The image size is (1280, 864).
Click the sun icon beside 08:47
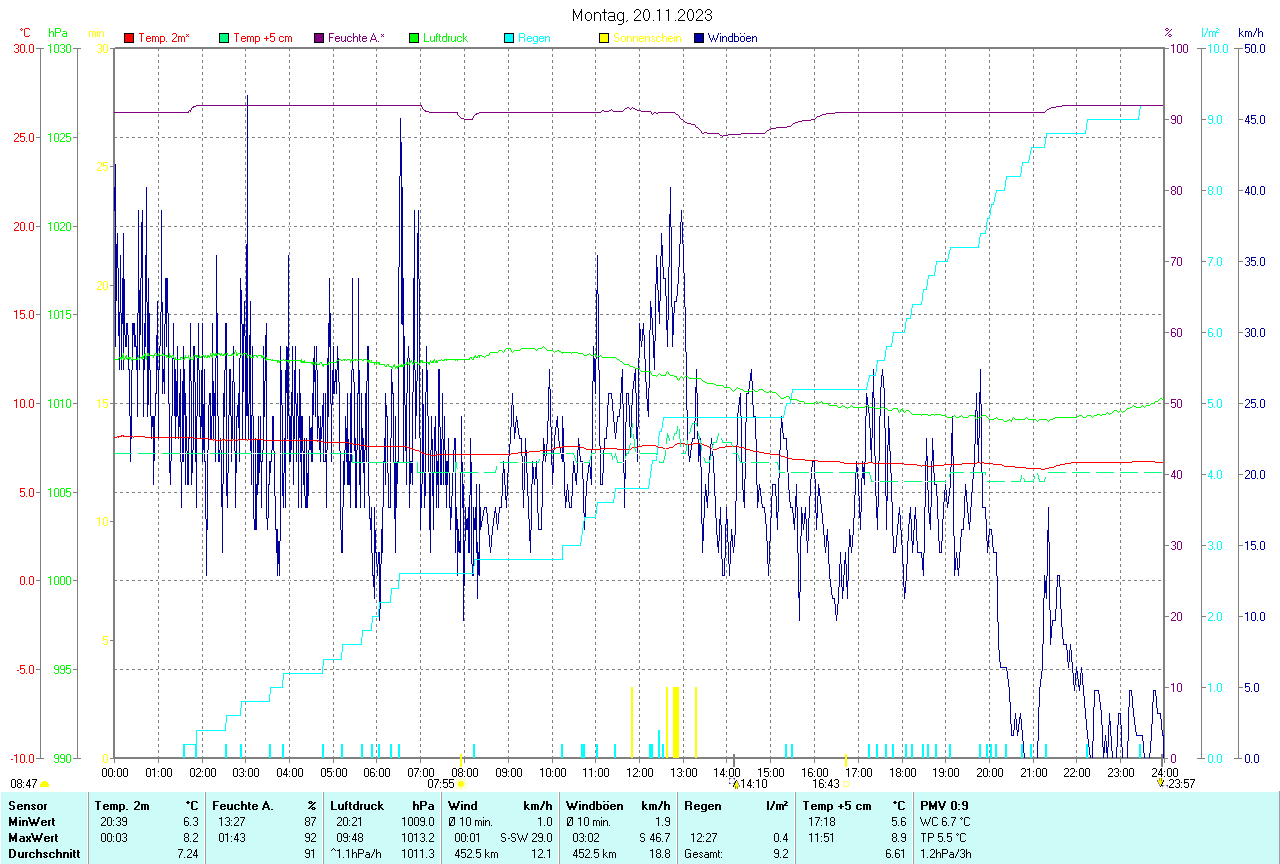(x=45, y=785)
